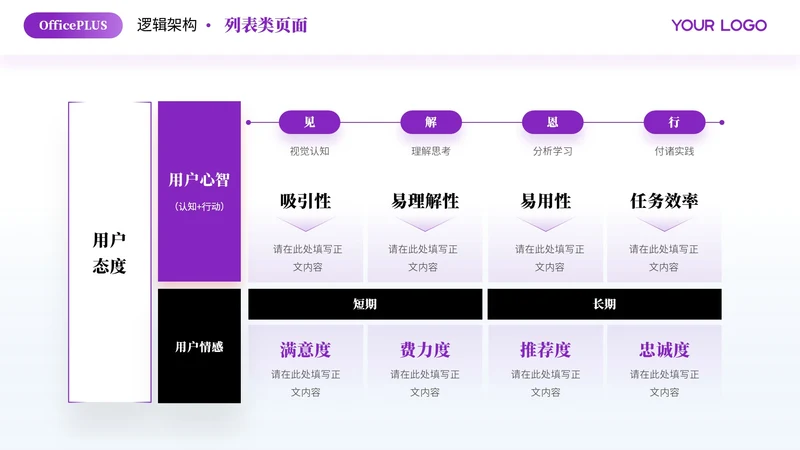Click placeholder text under 任务效率
This screenshot has width=800, height=450.
pyautogui.click(x=663, y=258)
